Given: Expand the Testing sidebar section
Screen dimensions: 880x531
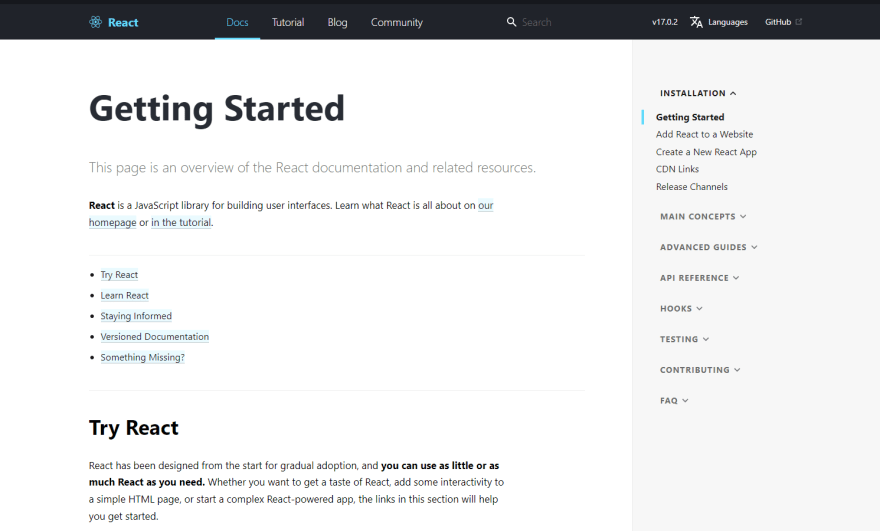Looking at the screenshot, I should pos(684,339).
